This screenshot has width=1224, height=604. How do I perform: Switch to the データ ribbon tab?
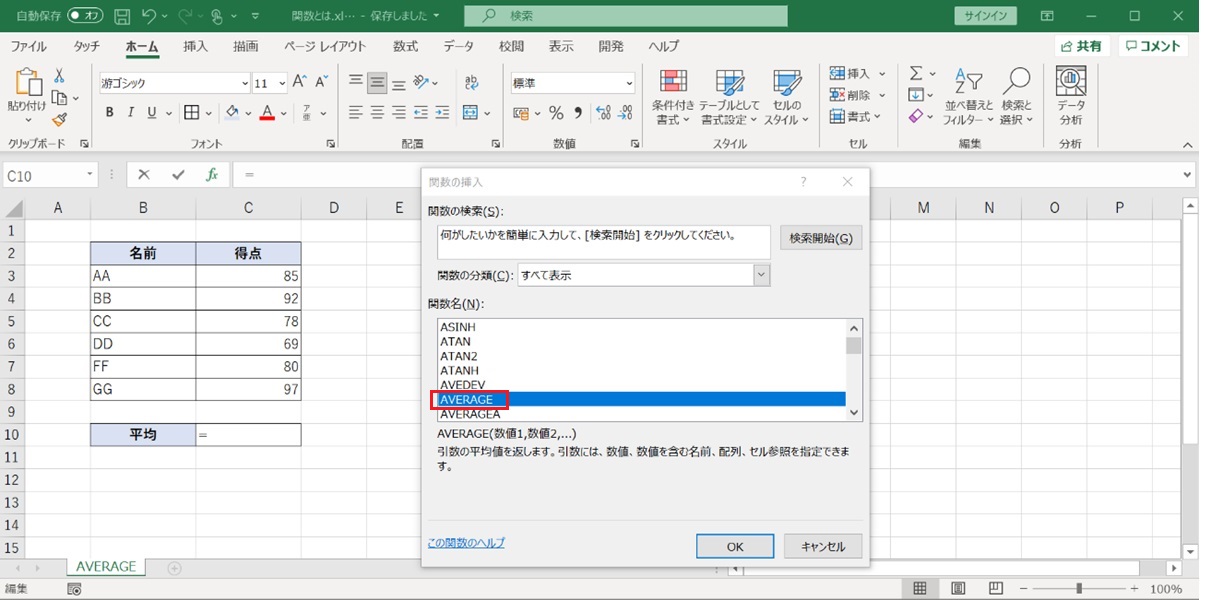coord(459,46)
